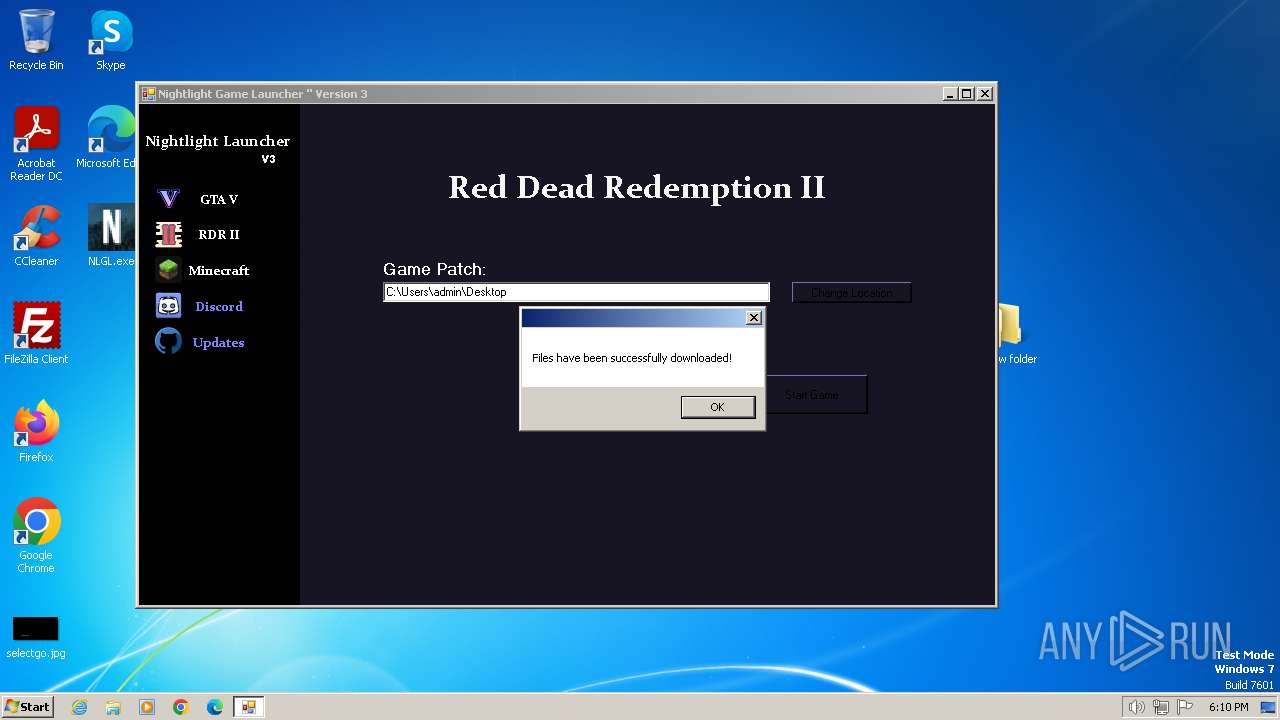Select the Firefox desktop shortcut

36,432
